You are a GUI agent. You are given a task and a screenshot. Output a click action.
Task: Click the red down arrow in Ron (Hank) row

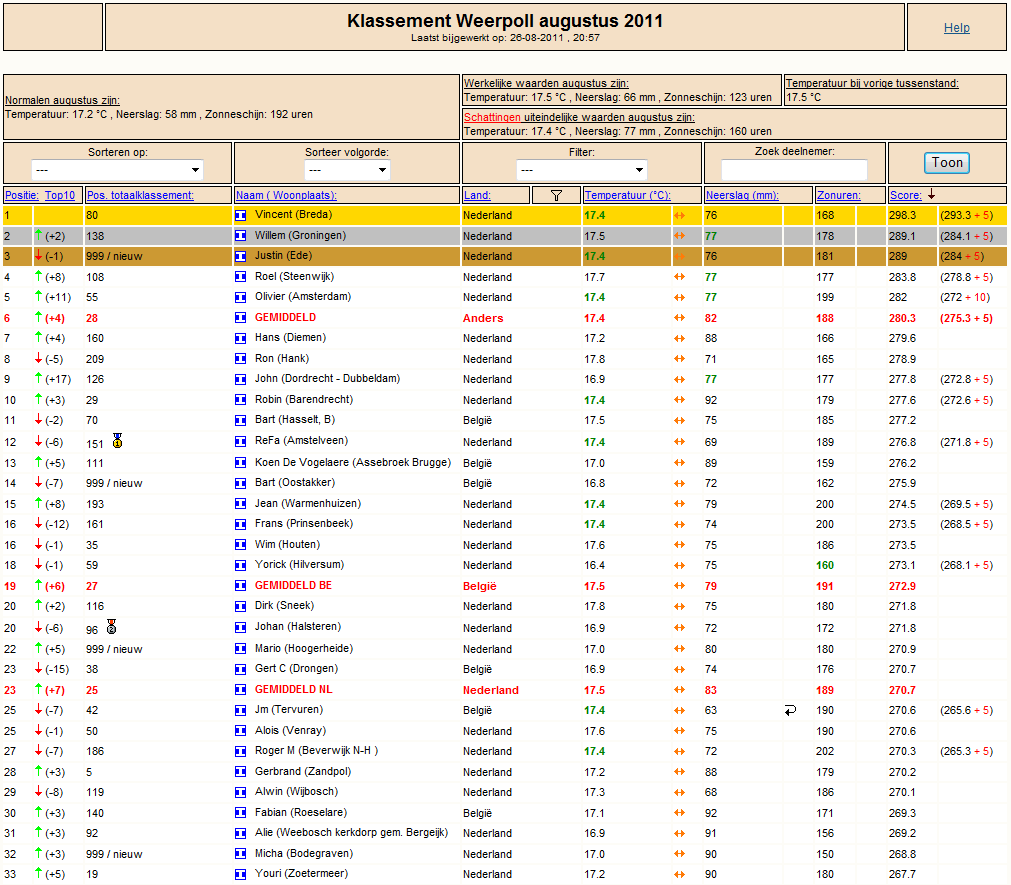click(39, 358)
